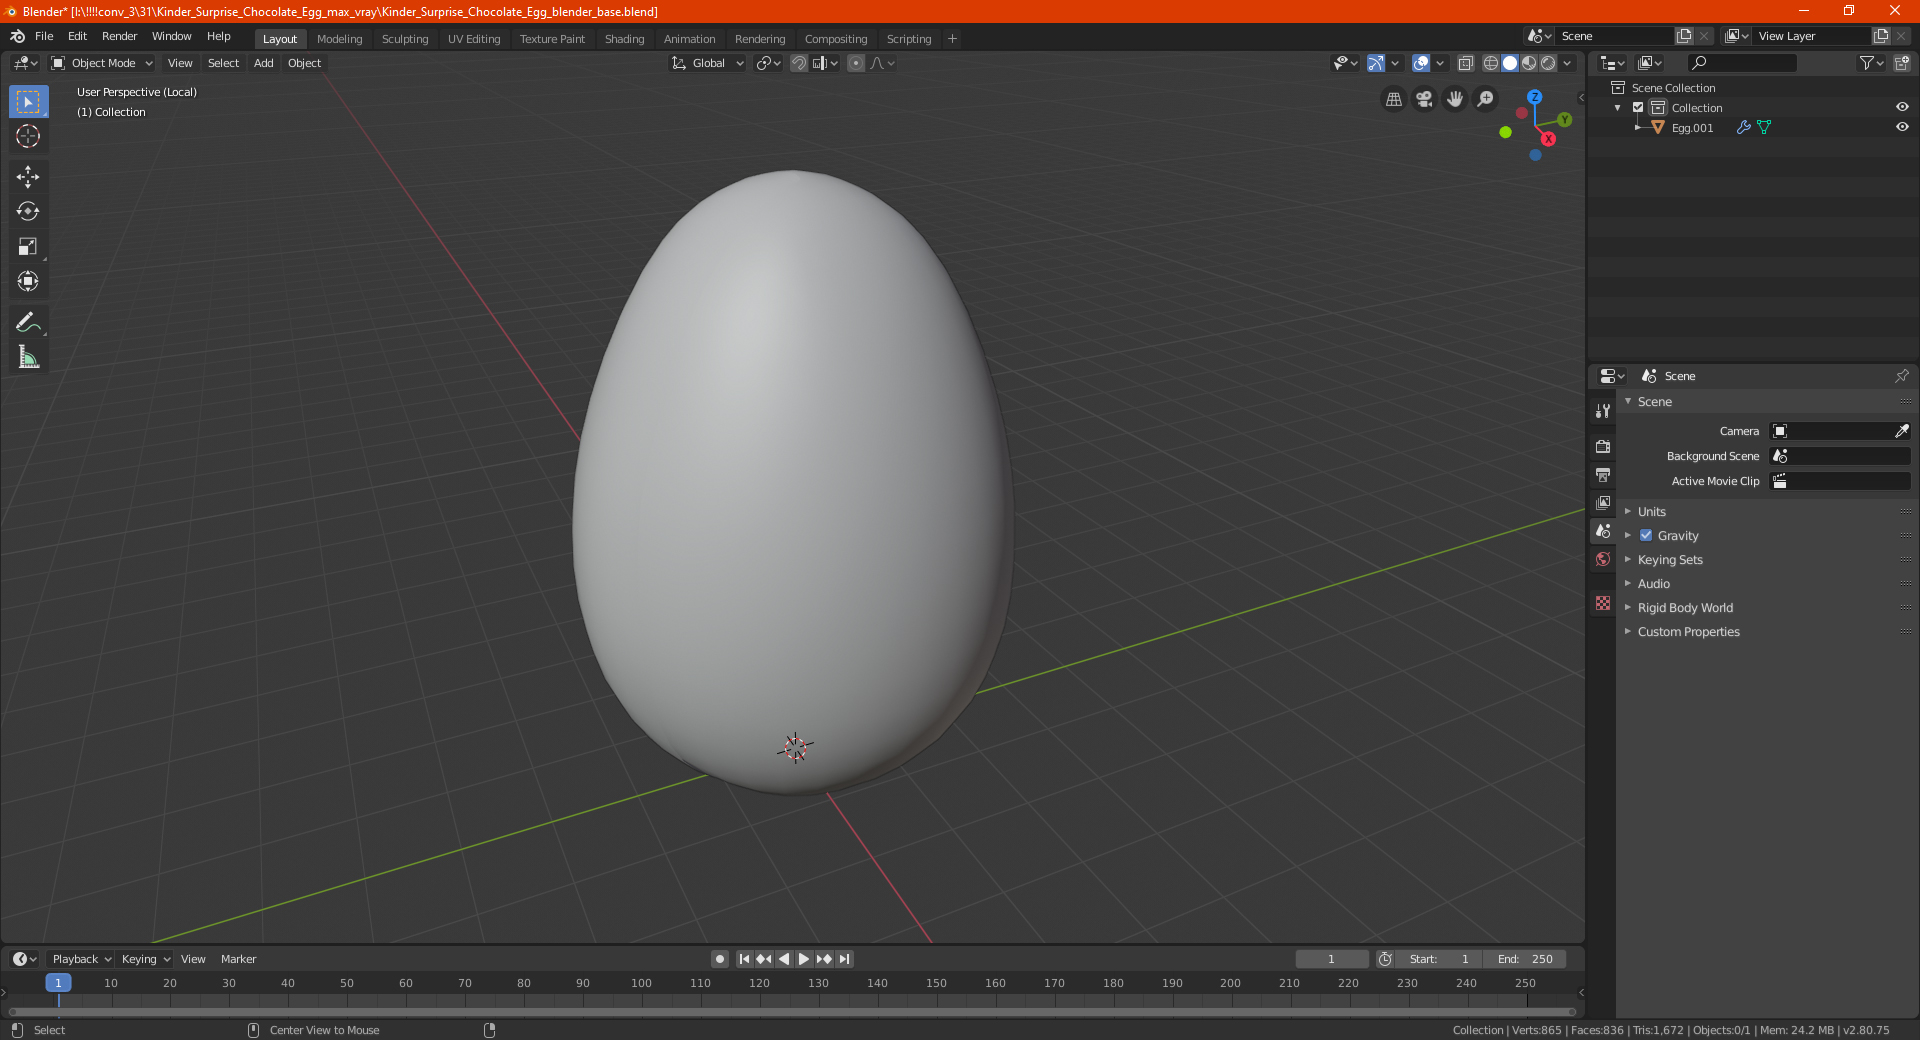
Task: Pick the Move tool
Action: point(28,177)
